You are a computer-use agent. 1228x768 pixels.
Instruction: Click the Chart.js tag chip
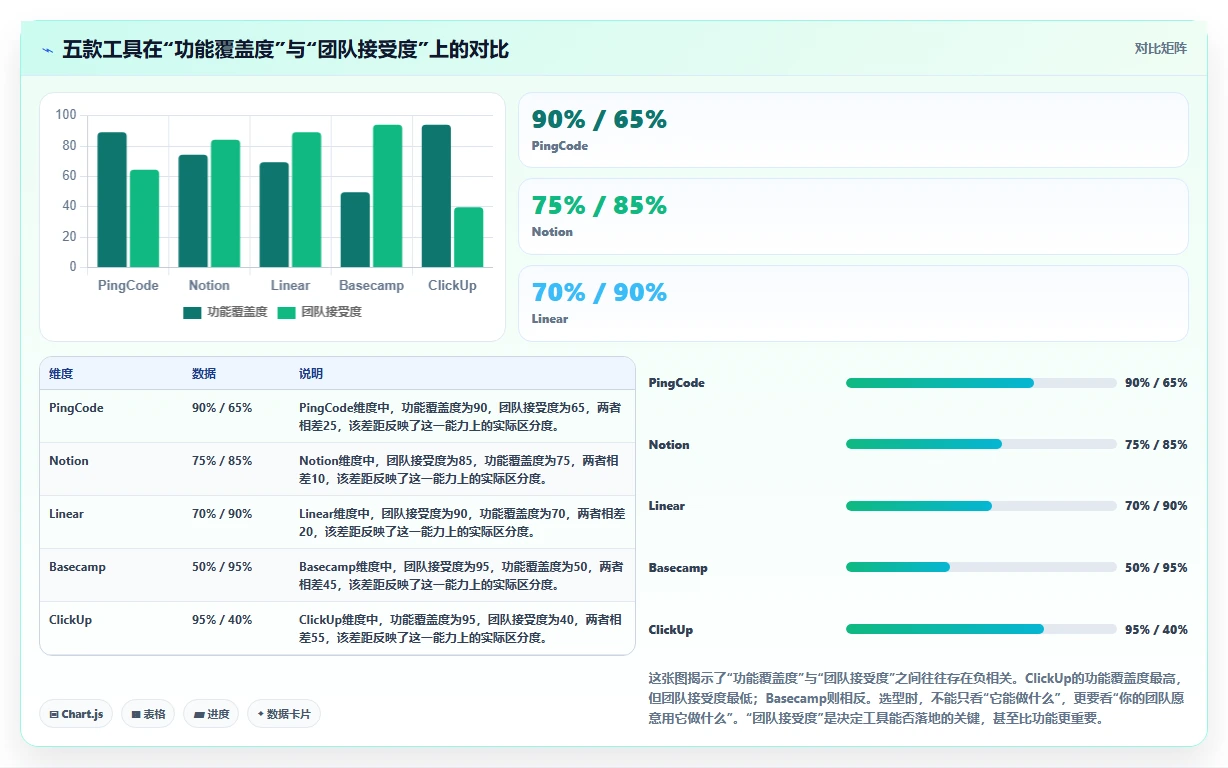(x=76, y=714)
